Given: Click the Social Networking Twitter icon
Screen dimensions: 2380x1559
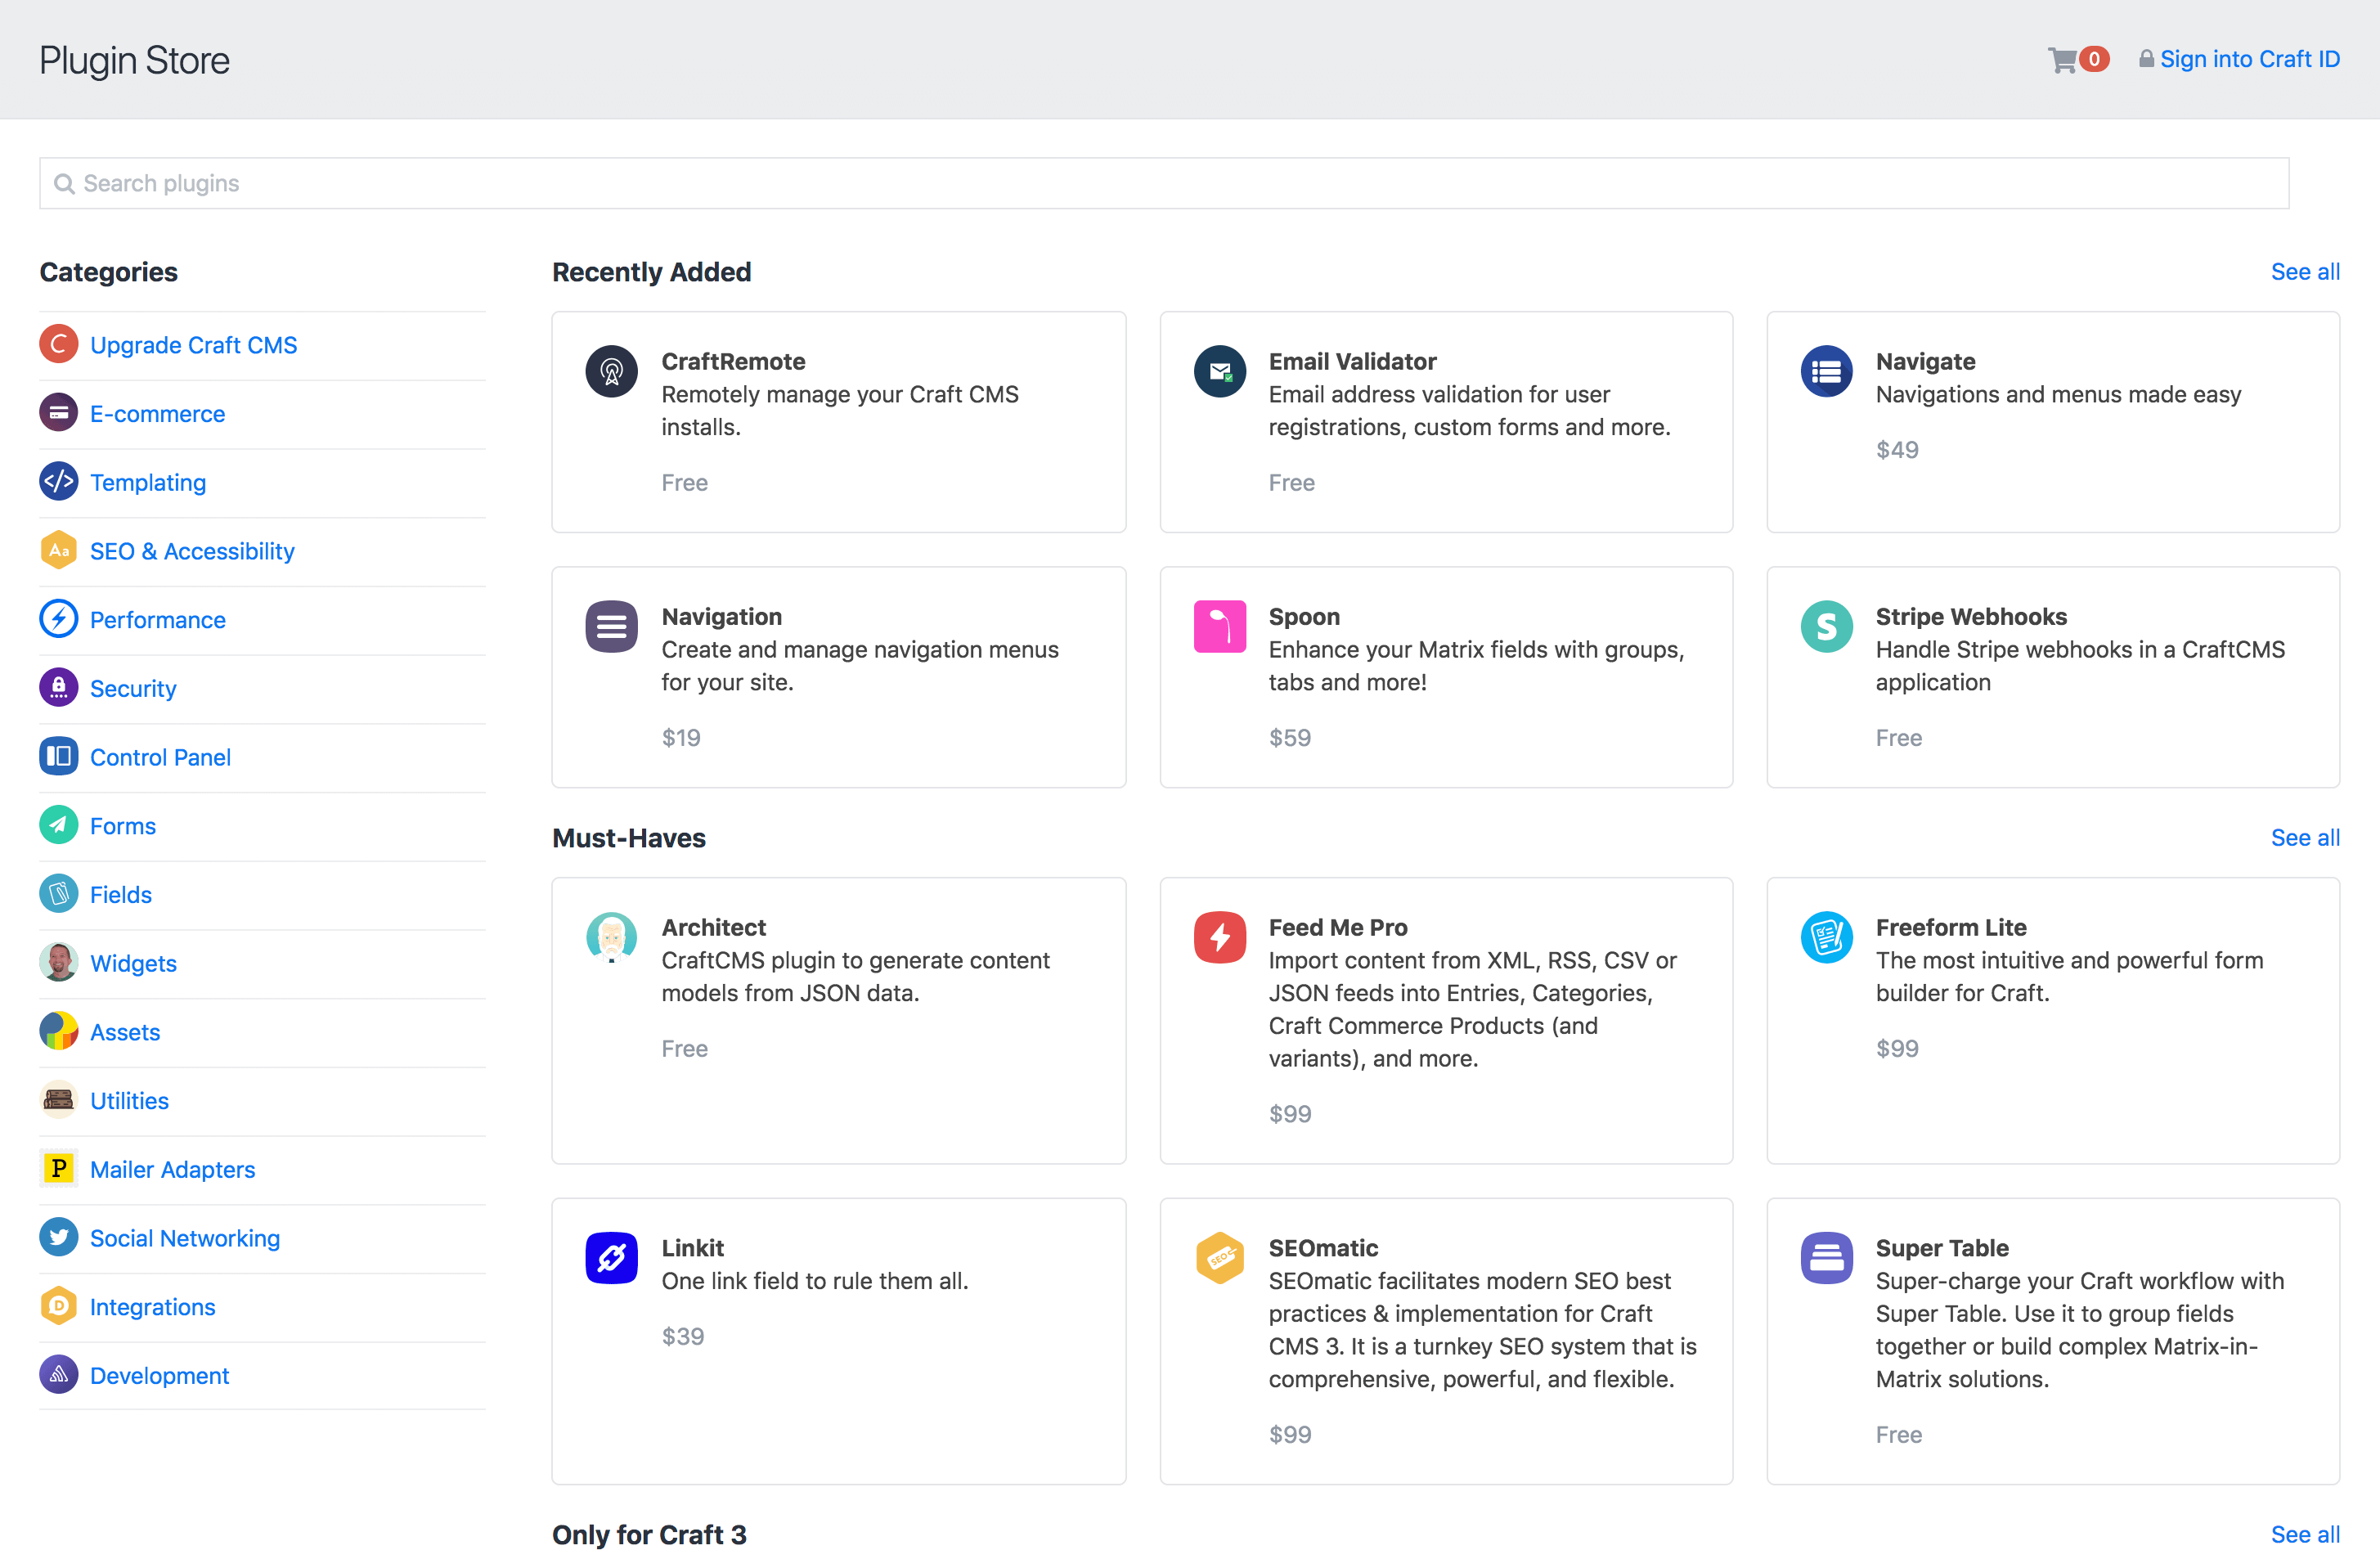Looking at the screenshot, I should 59,1237.
